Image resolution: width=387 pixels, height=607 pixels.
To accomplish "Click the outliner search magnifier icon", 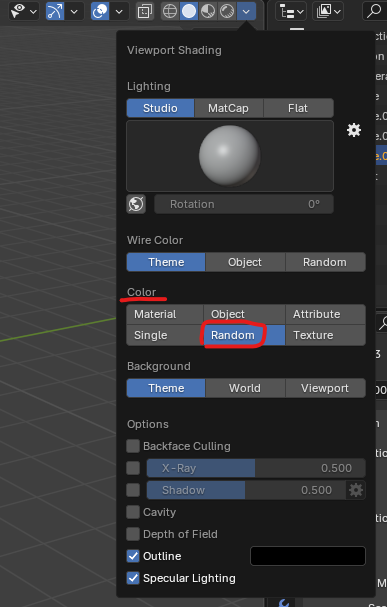I will click(x=374, y=11).
